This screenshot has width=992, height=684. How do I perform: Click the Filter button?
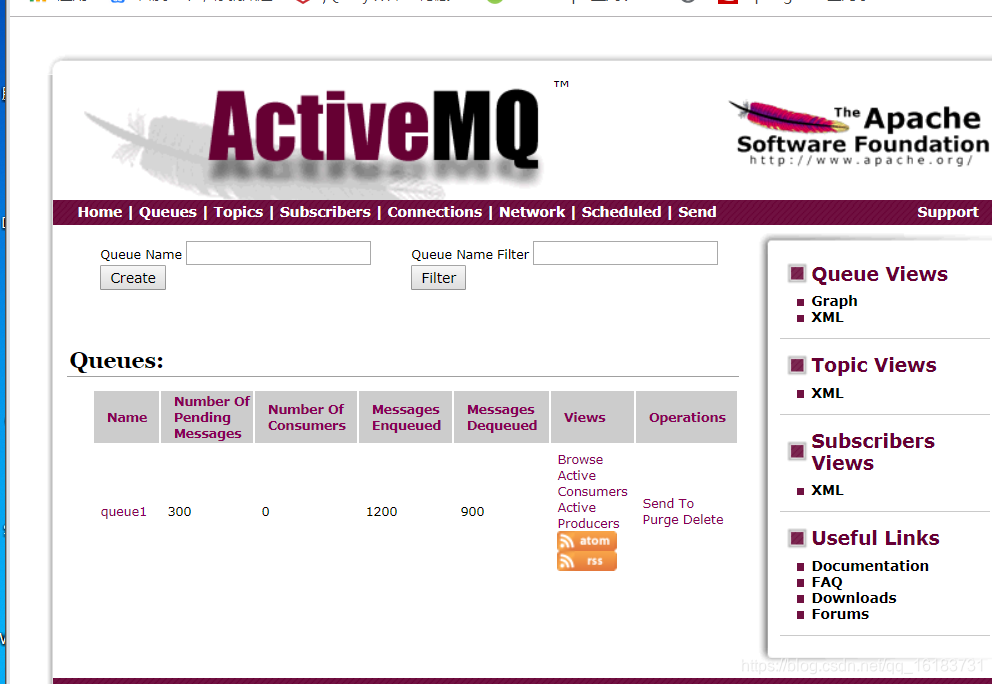pos(438,278)
